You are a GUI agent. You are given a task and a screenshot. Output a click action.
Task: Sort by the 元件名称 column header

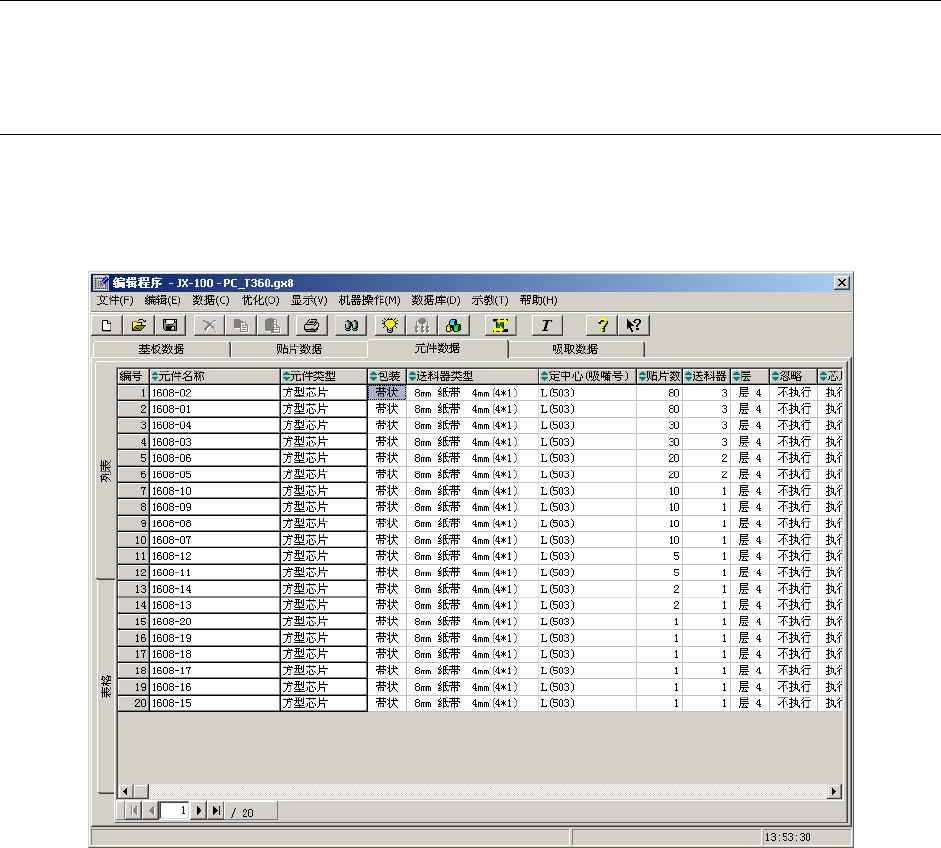click(x=214, y=376)
